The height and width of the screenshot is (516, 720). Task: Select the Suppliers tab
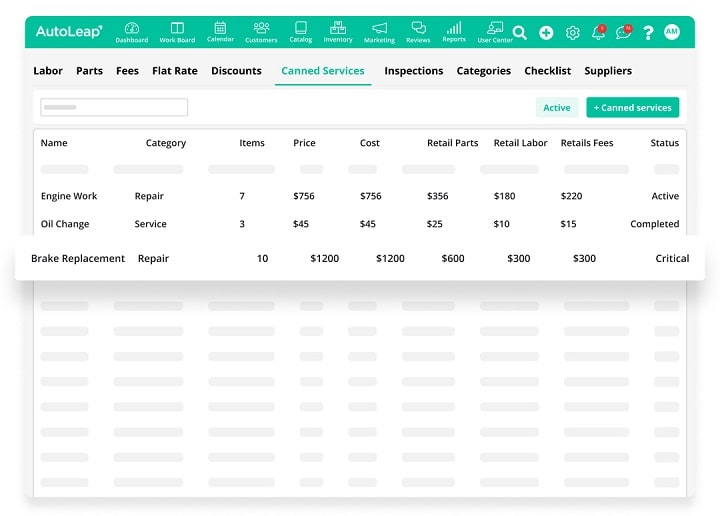click(x=608, y=71)
